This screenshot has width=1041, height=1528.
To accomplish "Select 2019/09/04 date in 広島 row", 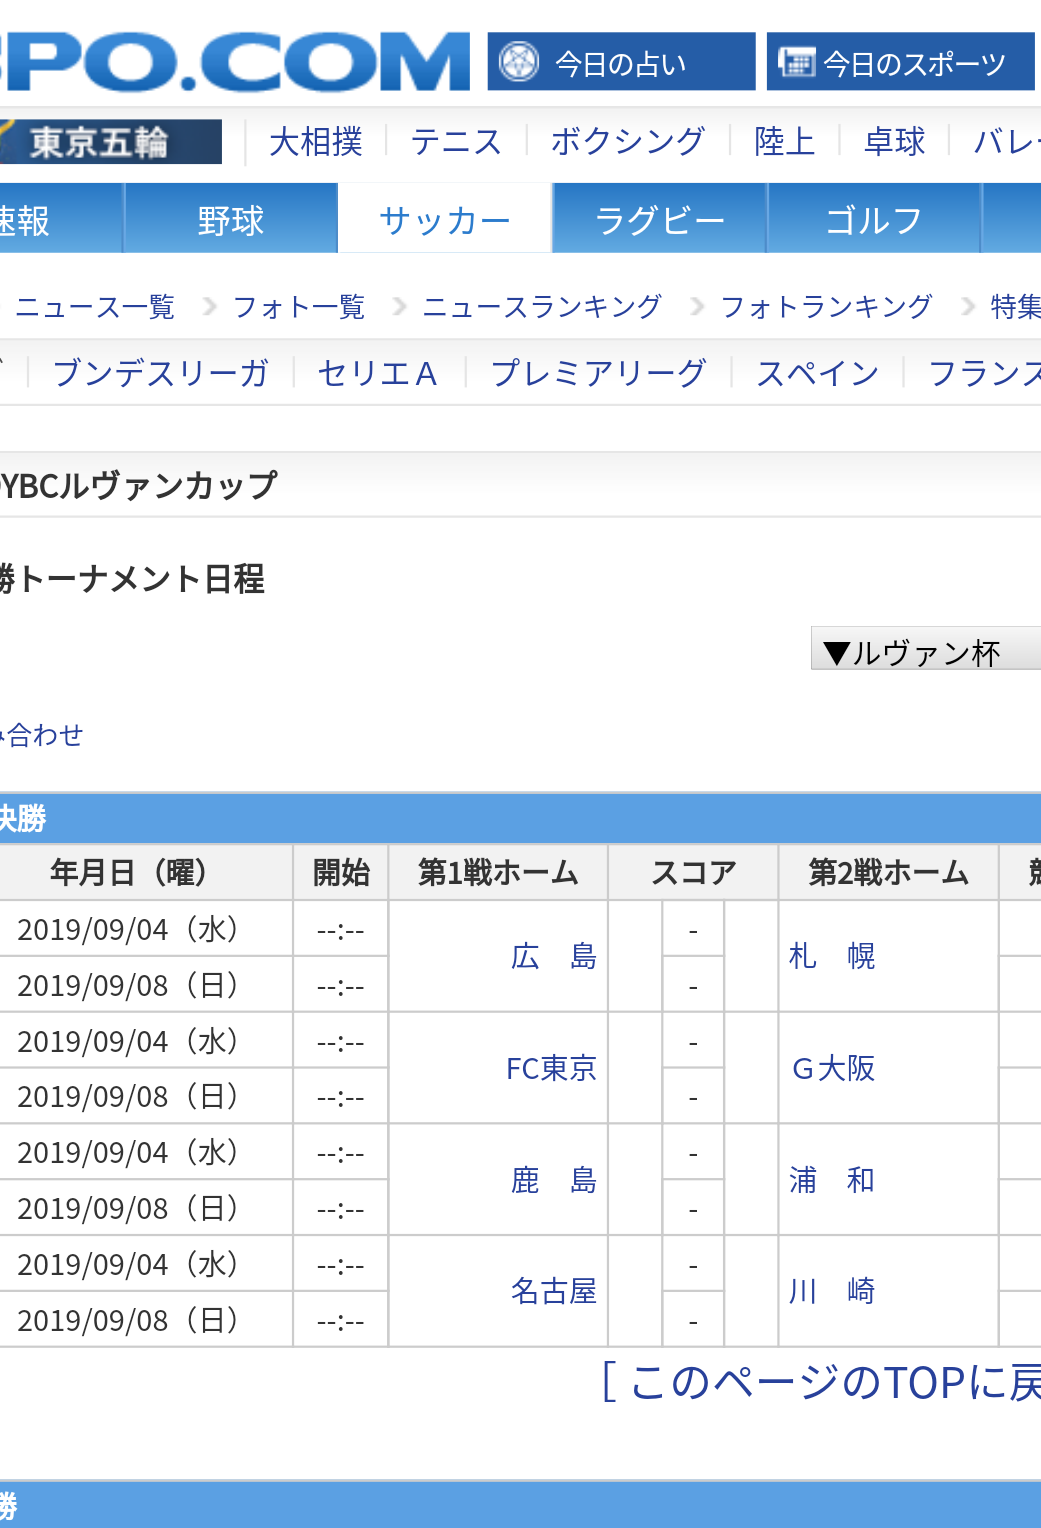I will [128, 929].
